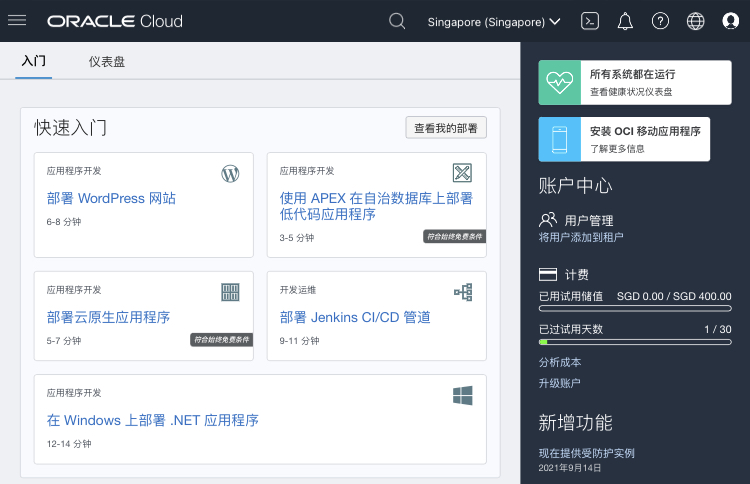Click the 查看我的部署 button
Viewport: 750px width, 484px height.
pyautogui.click(x=446, y=128)
